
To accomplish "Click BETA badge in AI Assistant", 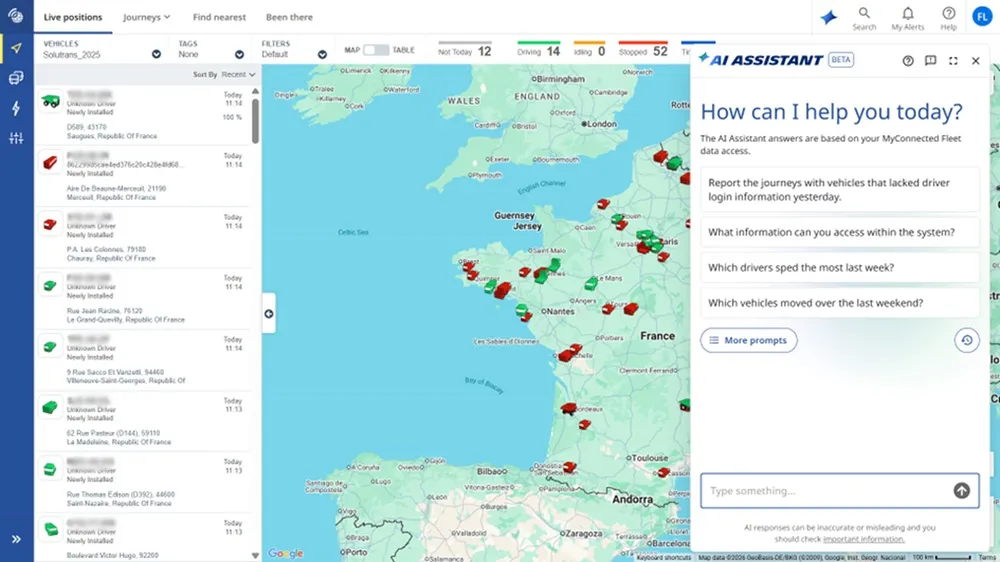I will click(841, 60).
